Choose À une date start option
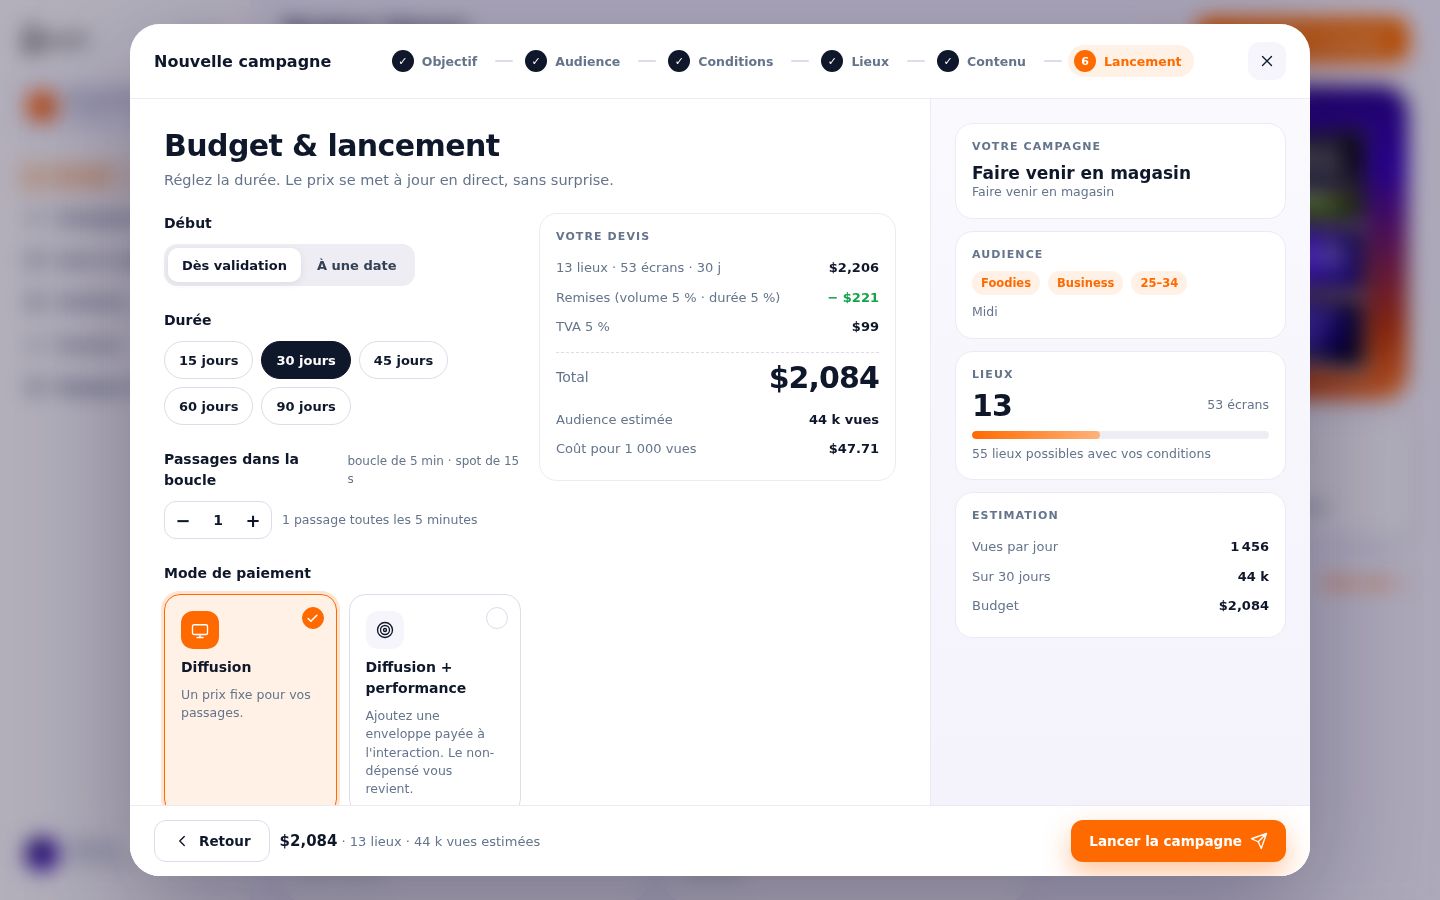1440x900 pixels. [357, 265]
